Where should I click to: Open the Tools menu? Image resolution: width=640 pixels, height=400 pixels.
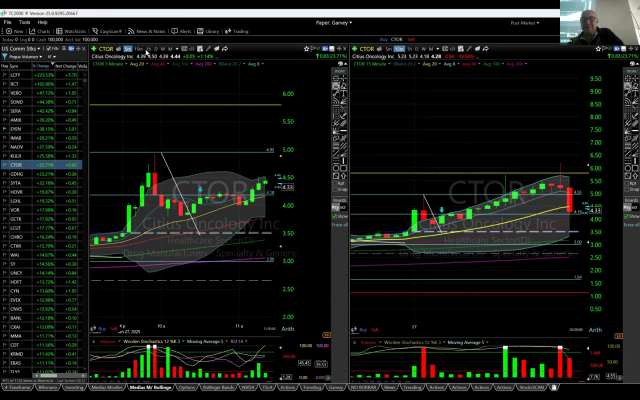(24, 21)
